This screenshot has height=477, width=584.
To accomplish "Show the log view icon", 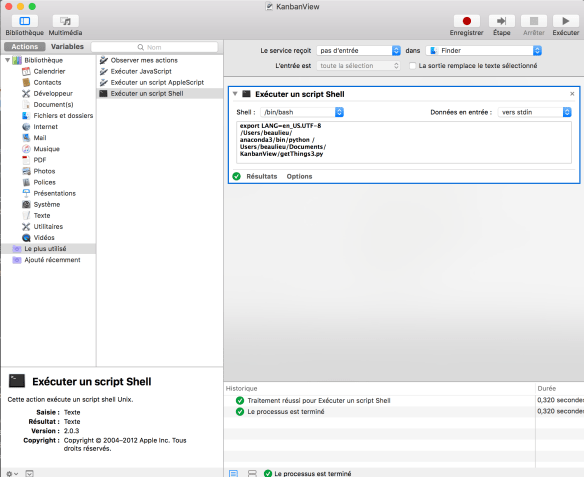I will [234, 474].
